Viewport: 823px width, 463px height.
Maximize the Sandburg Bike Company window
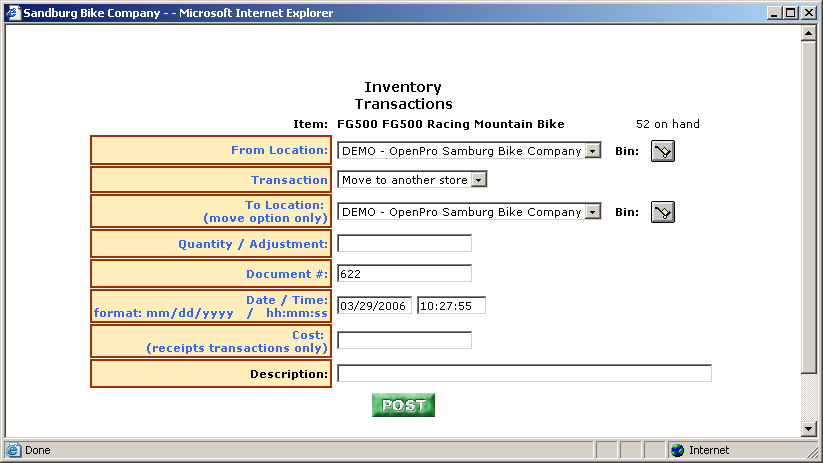coord(790,13)
